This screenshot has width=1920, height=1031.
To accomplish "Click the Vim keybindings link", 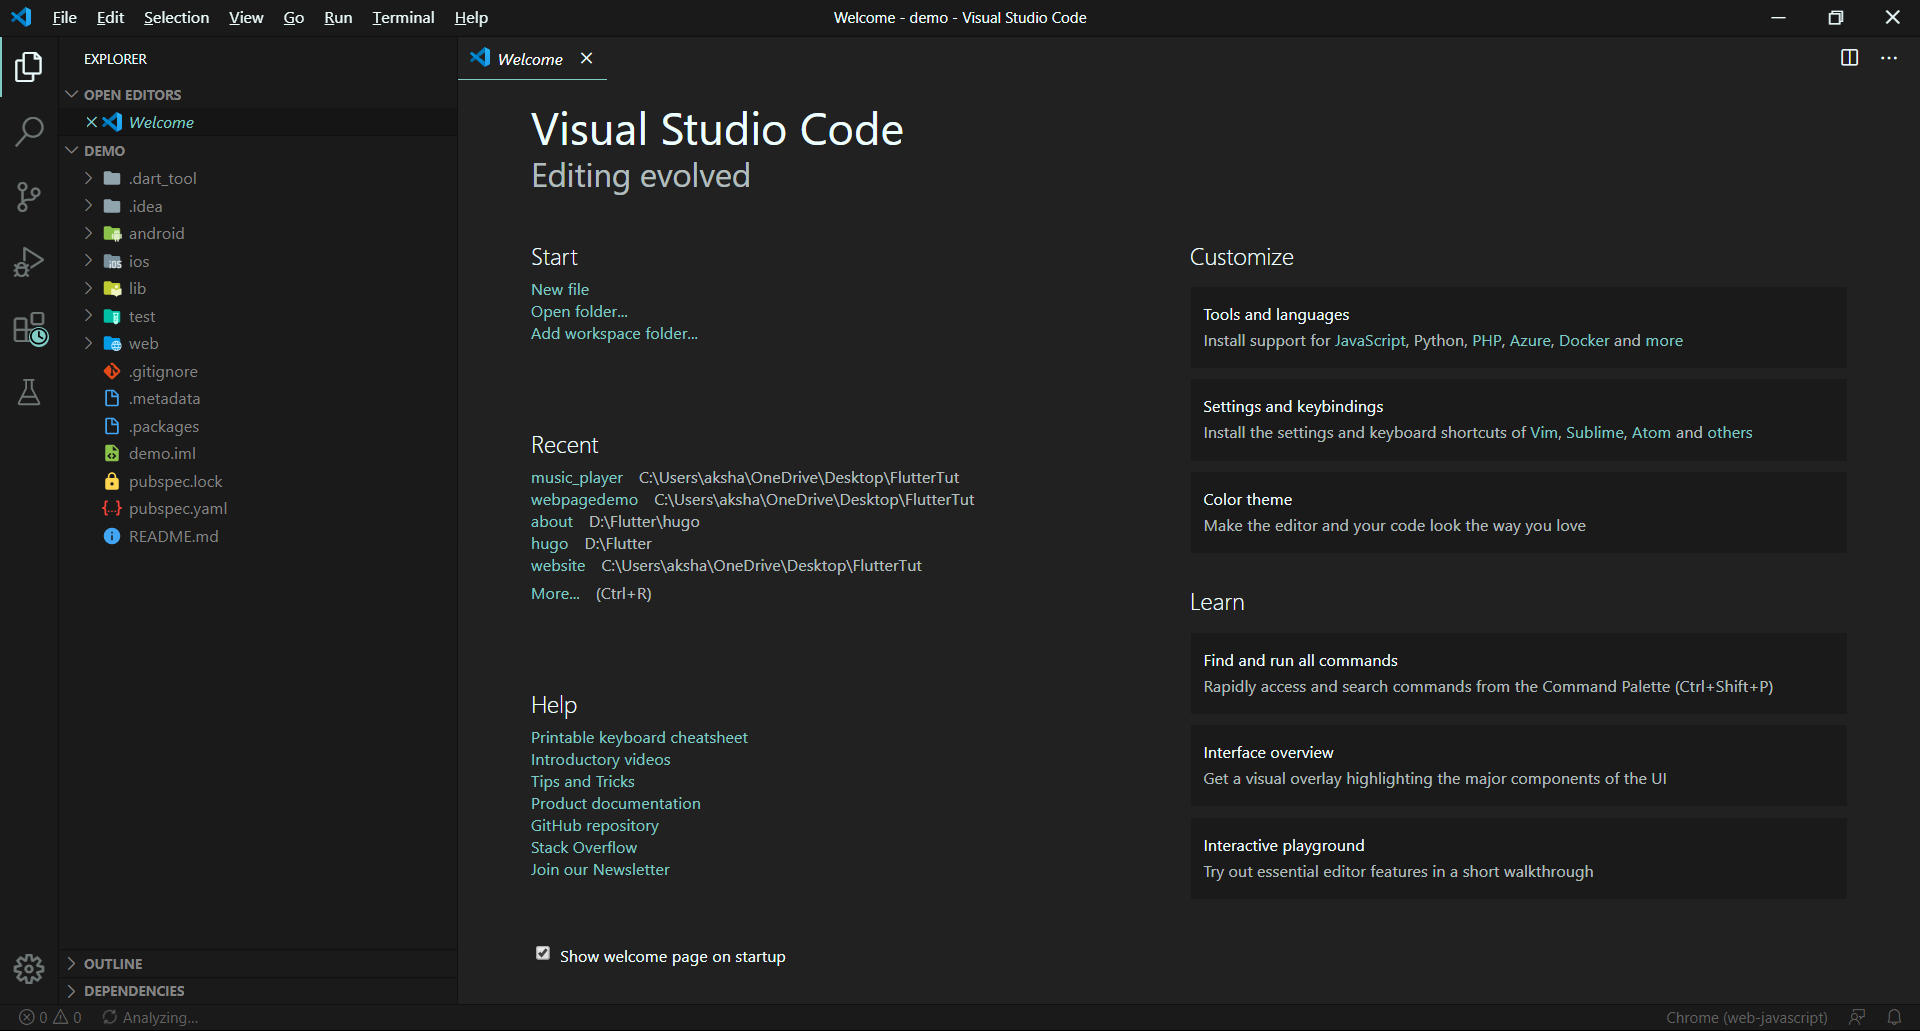I will point(1544,432).
